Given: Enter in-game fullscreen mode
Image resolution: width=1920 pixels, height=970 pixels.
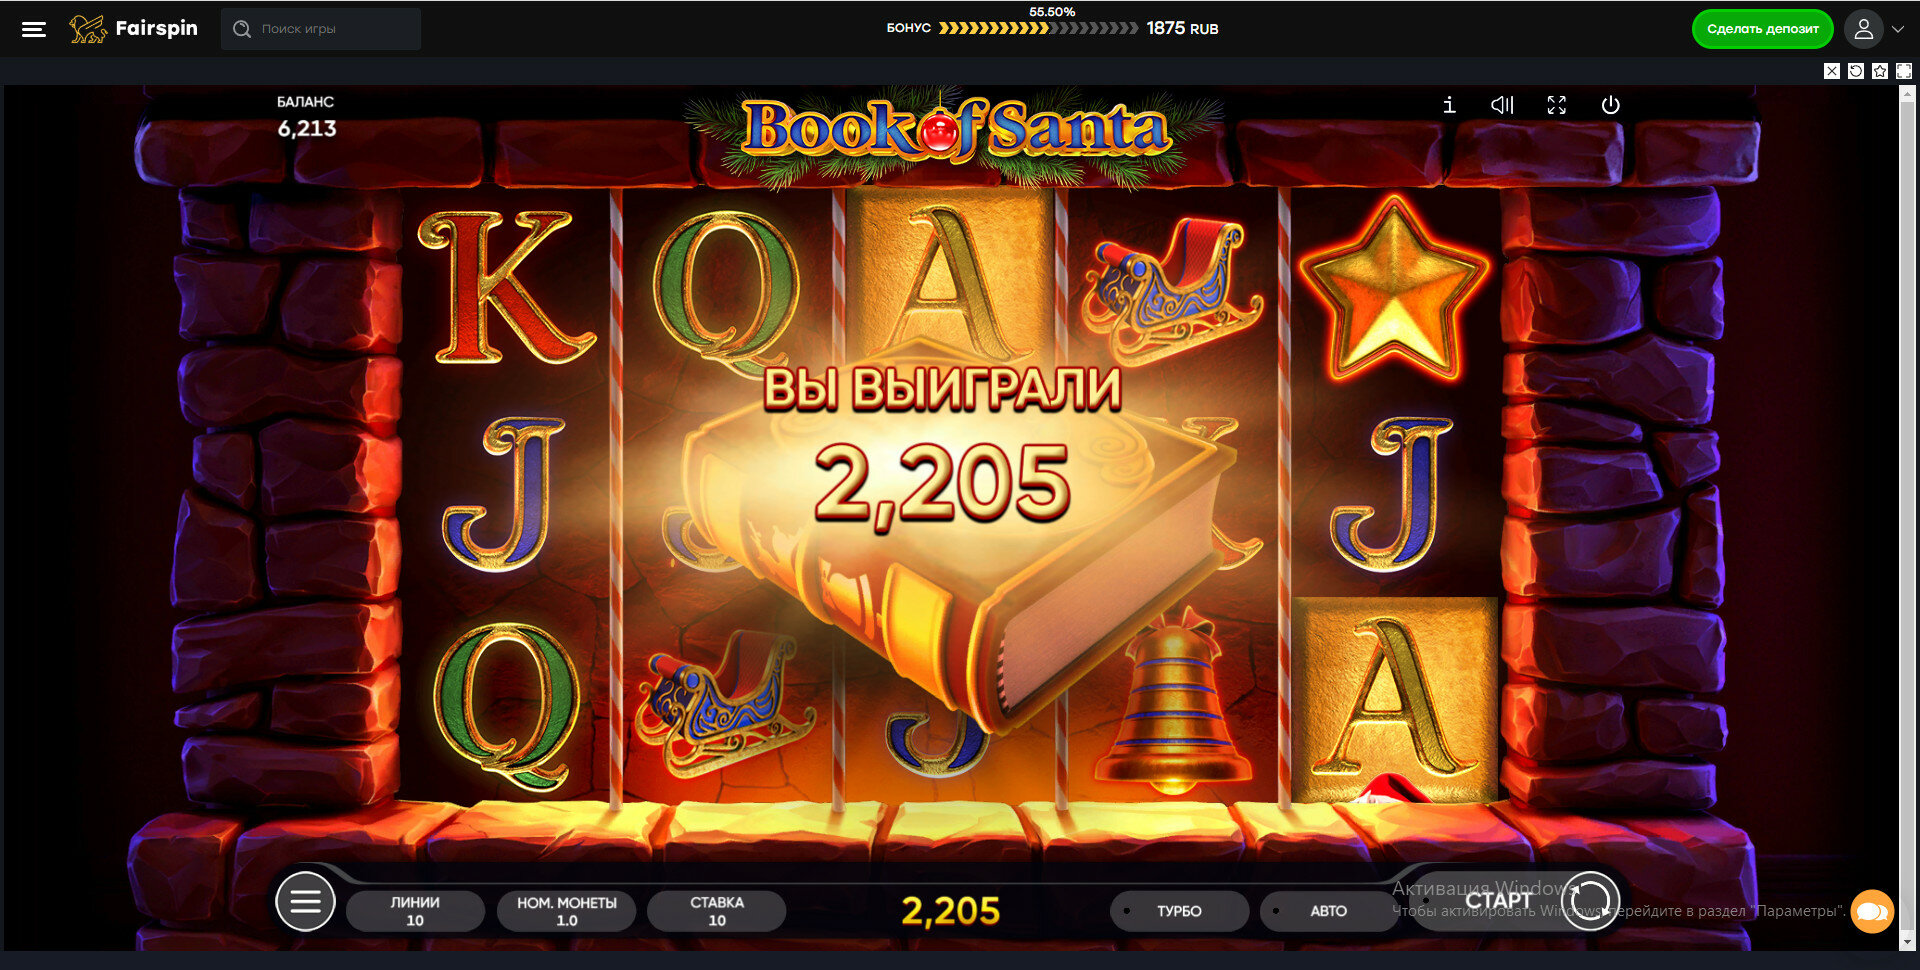Looking at the screenshot, I should (x=1556, y=105).
